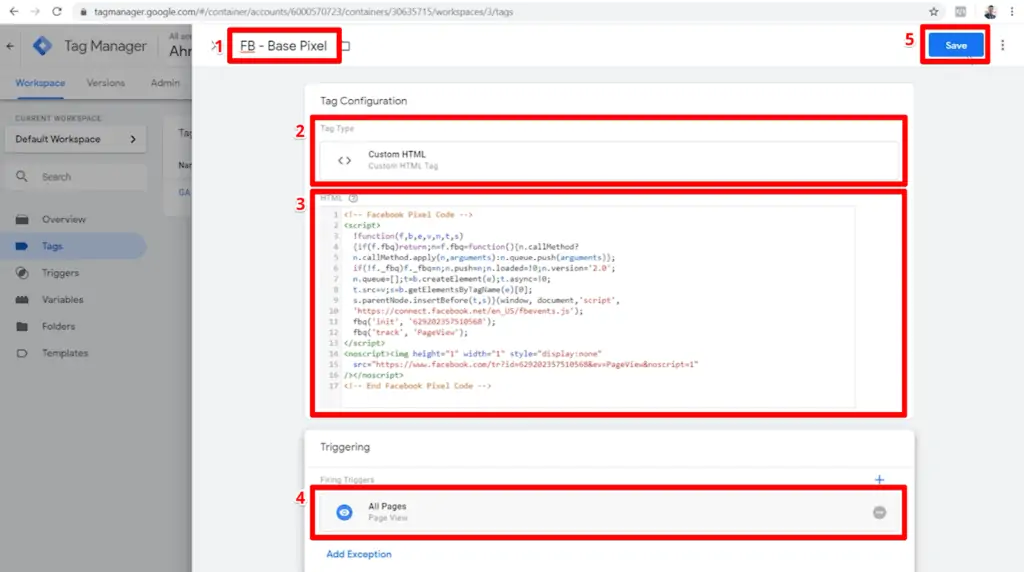Screen dimensions: 1024x572
Task: Open Folders in the sidebar
Action: (x=59, y=326)
